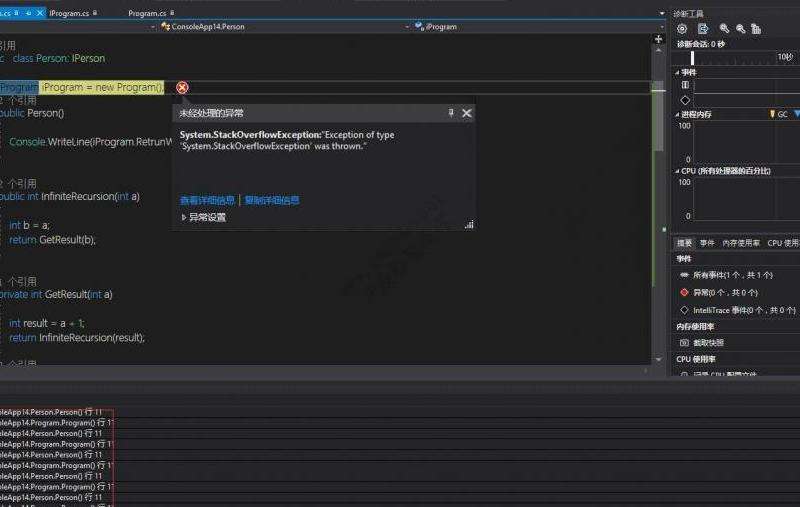
Task: Click the split editor icon above scrollbar
Action: pos(658,39)
